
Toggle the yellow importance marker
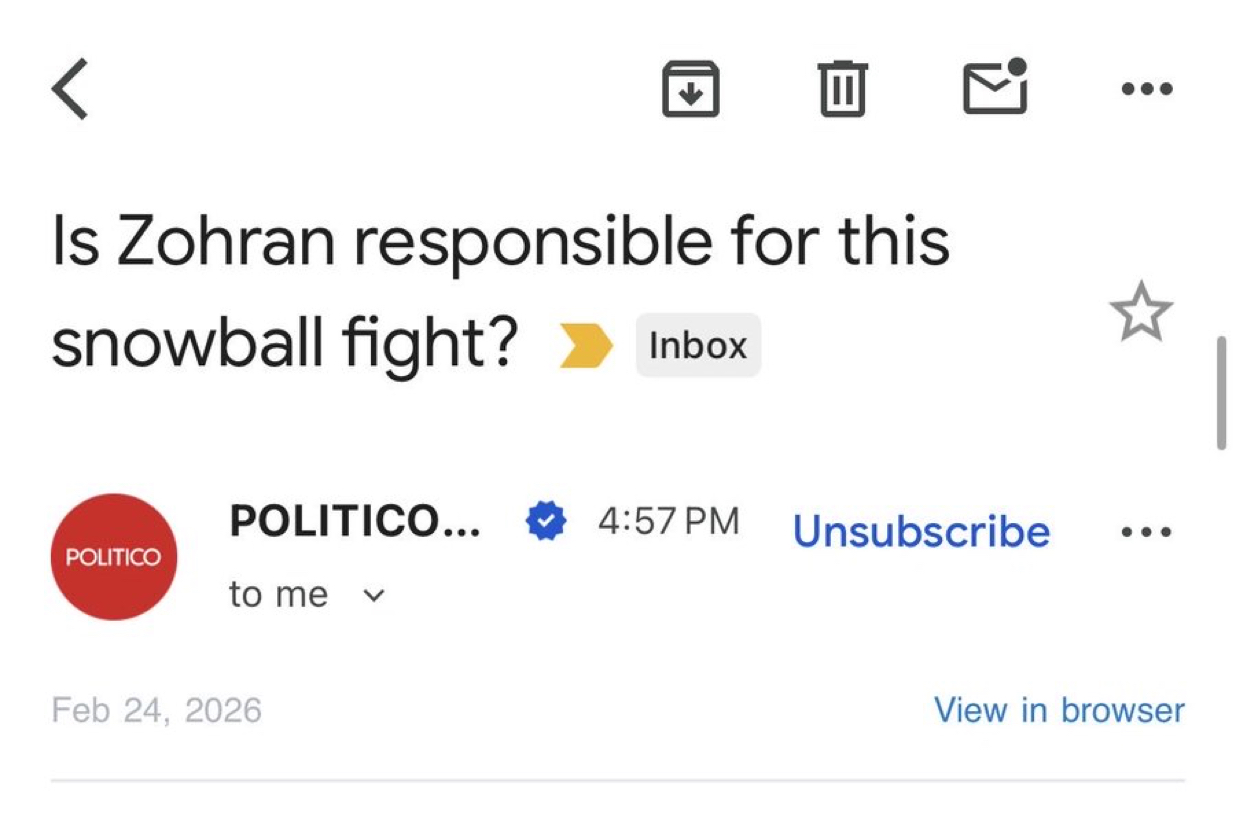(x=585, y=346)
